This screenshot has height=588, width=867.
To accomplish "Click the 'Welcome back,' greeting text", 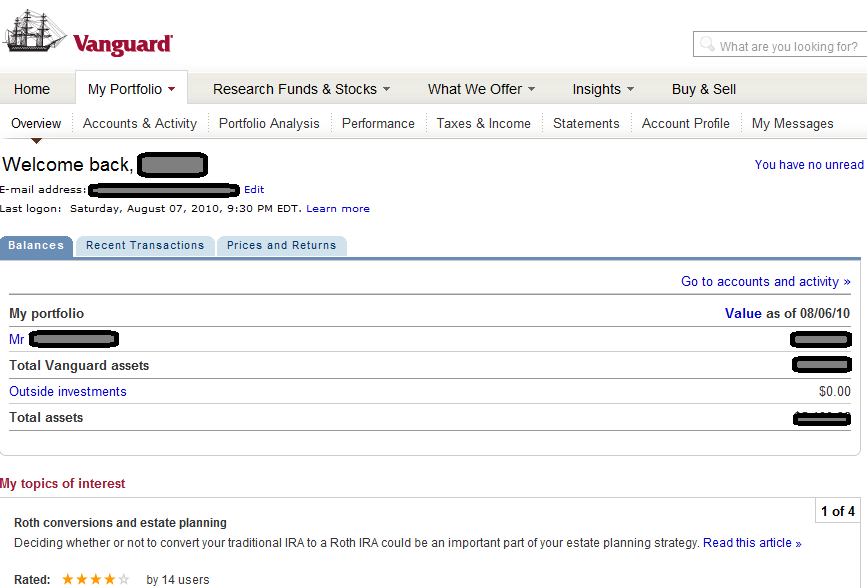I will tap(67, 165).
